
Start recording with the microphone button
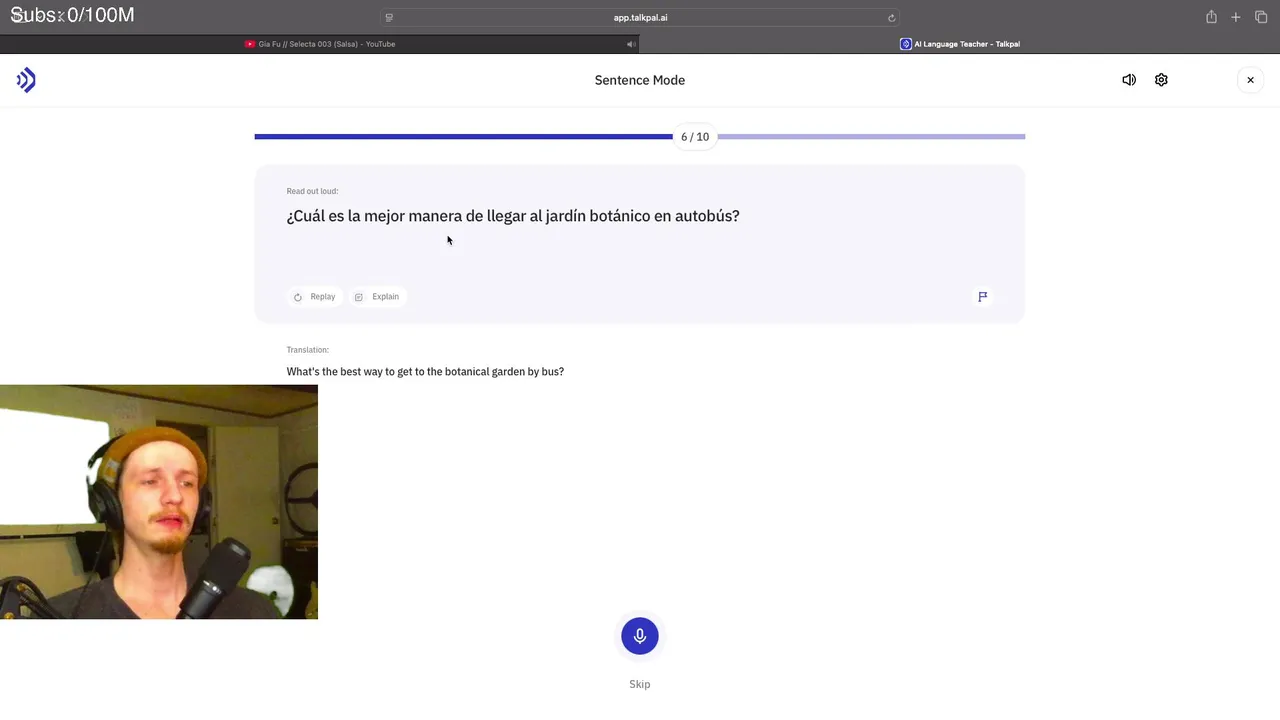tap(640, 636)
